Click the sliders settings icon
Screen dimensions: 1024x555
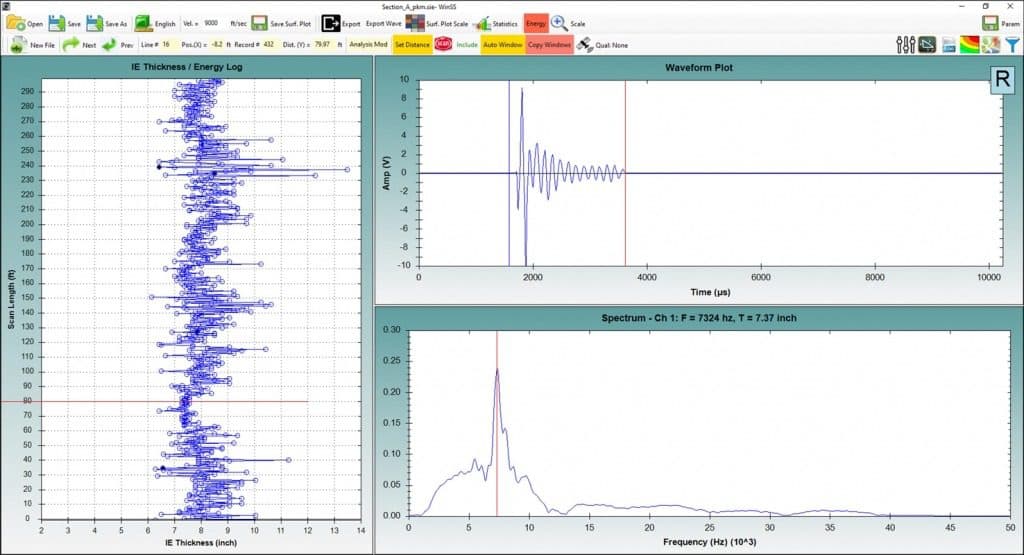tap(908, 45)
